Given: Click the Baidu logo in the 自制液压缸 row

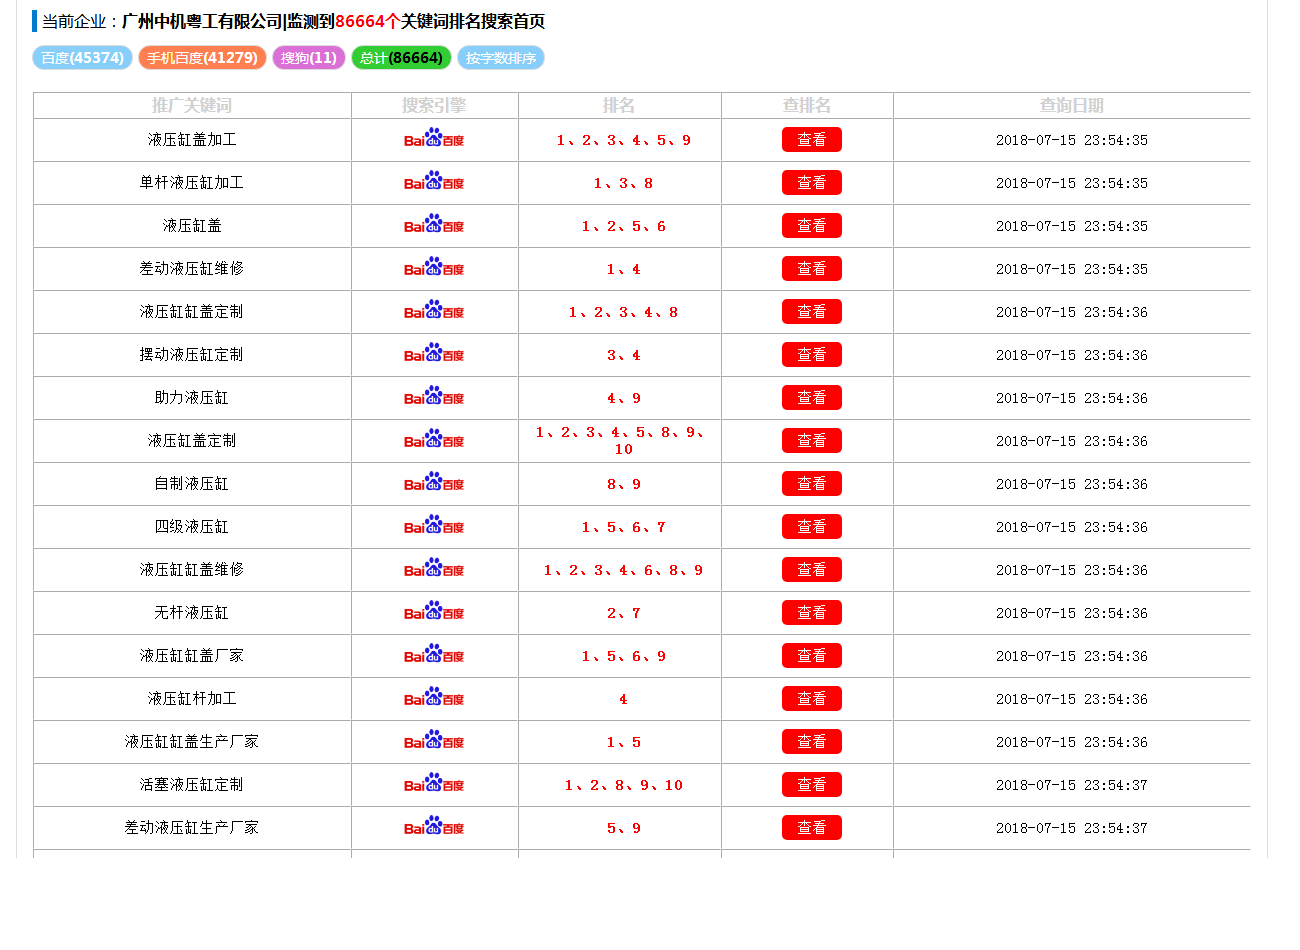Looking at the screenshot, I should (434, 483).
